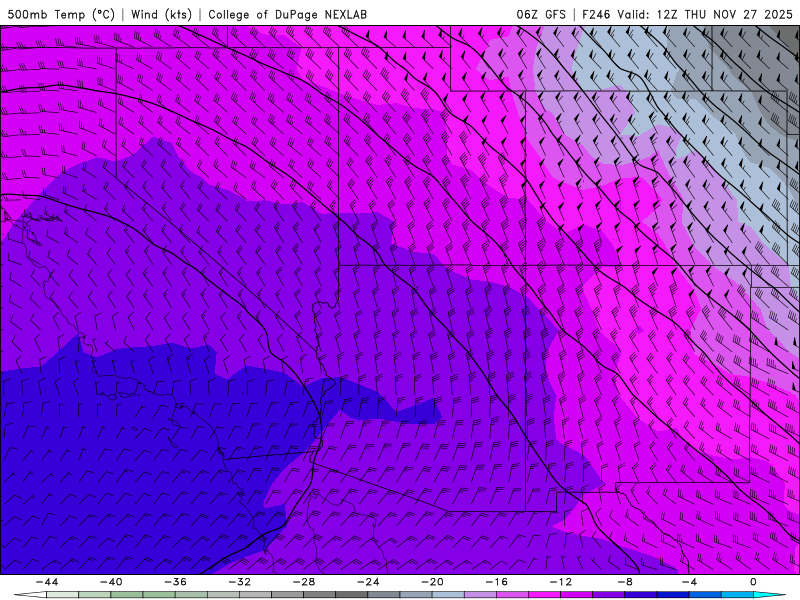Click the "500mb Temp (°C)" title text

61,15
